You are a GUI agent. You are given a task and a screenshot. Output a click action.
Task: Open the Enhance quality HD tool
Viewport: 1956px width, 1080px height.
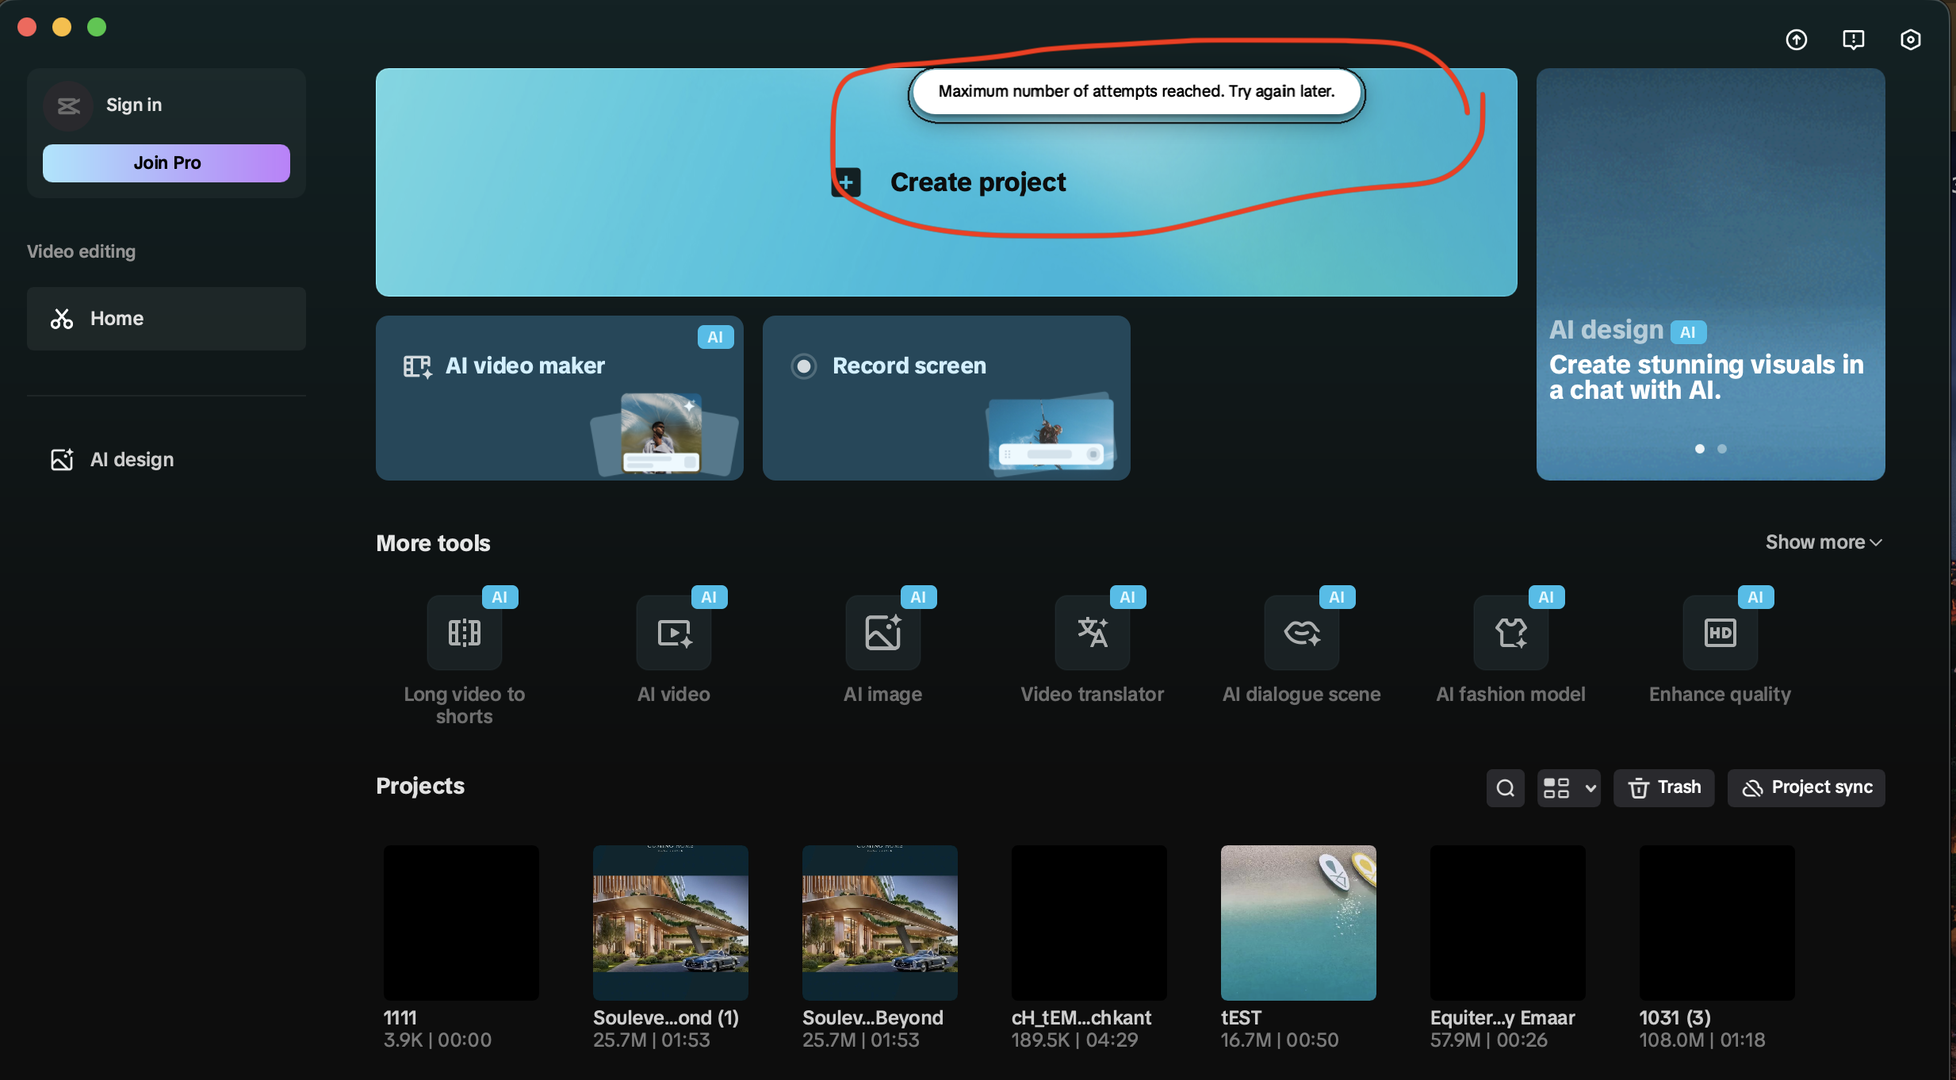click(x=1720, y=632)
